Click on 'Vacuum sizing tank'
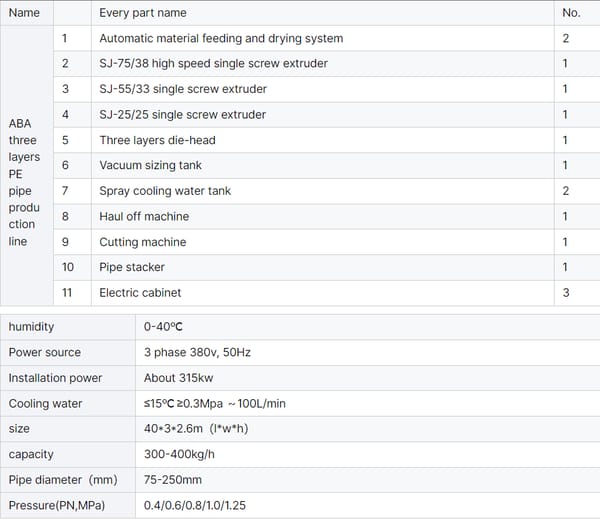 tap(151, 166)
